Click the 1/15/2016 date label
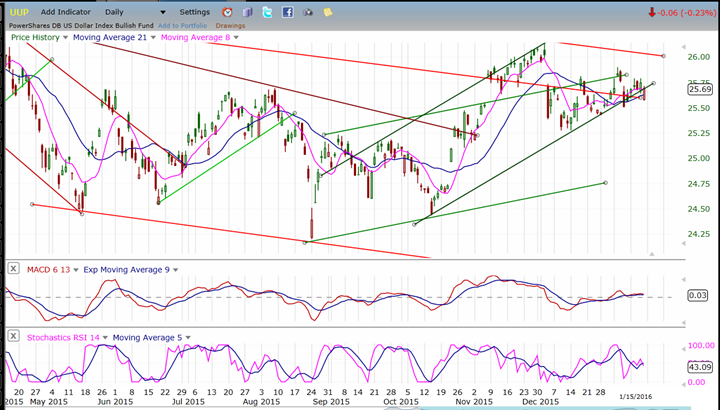This screenshot has height=410, width=720. 635,396
